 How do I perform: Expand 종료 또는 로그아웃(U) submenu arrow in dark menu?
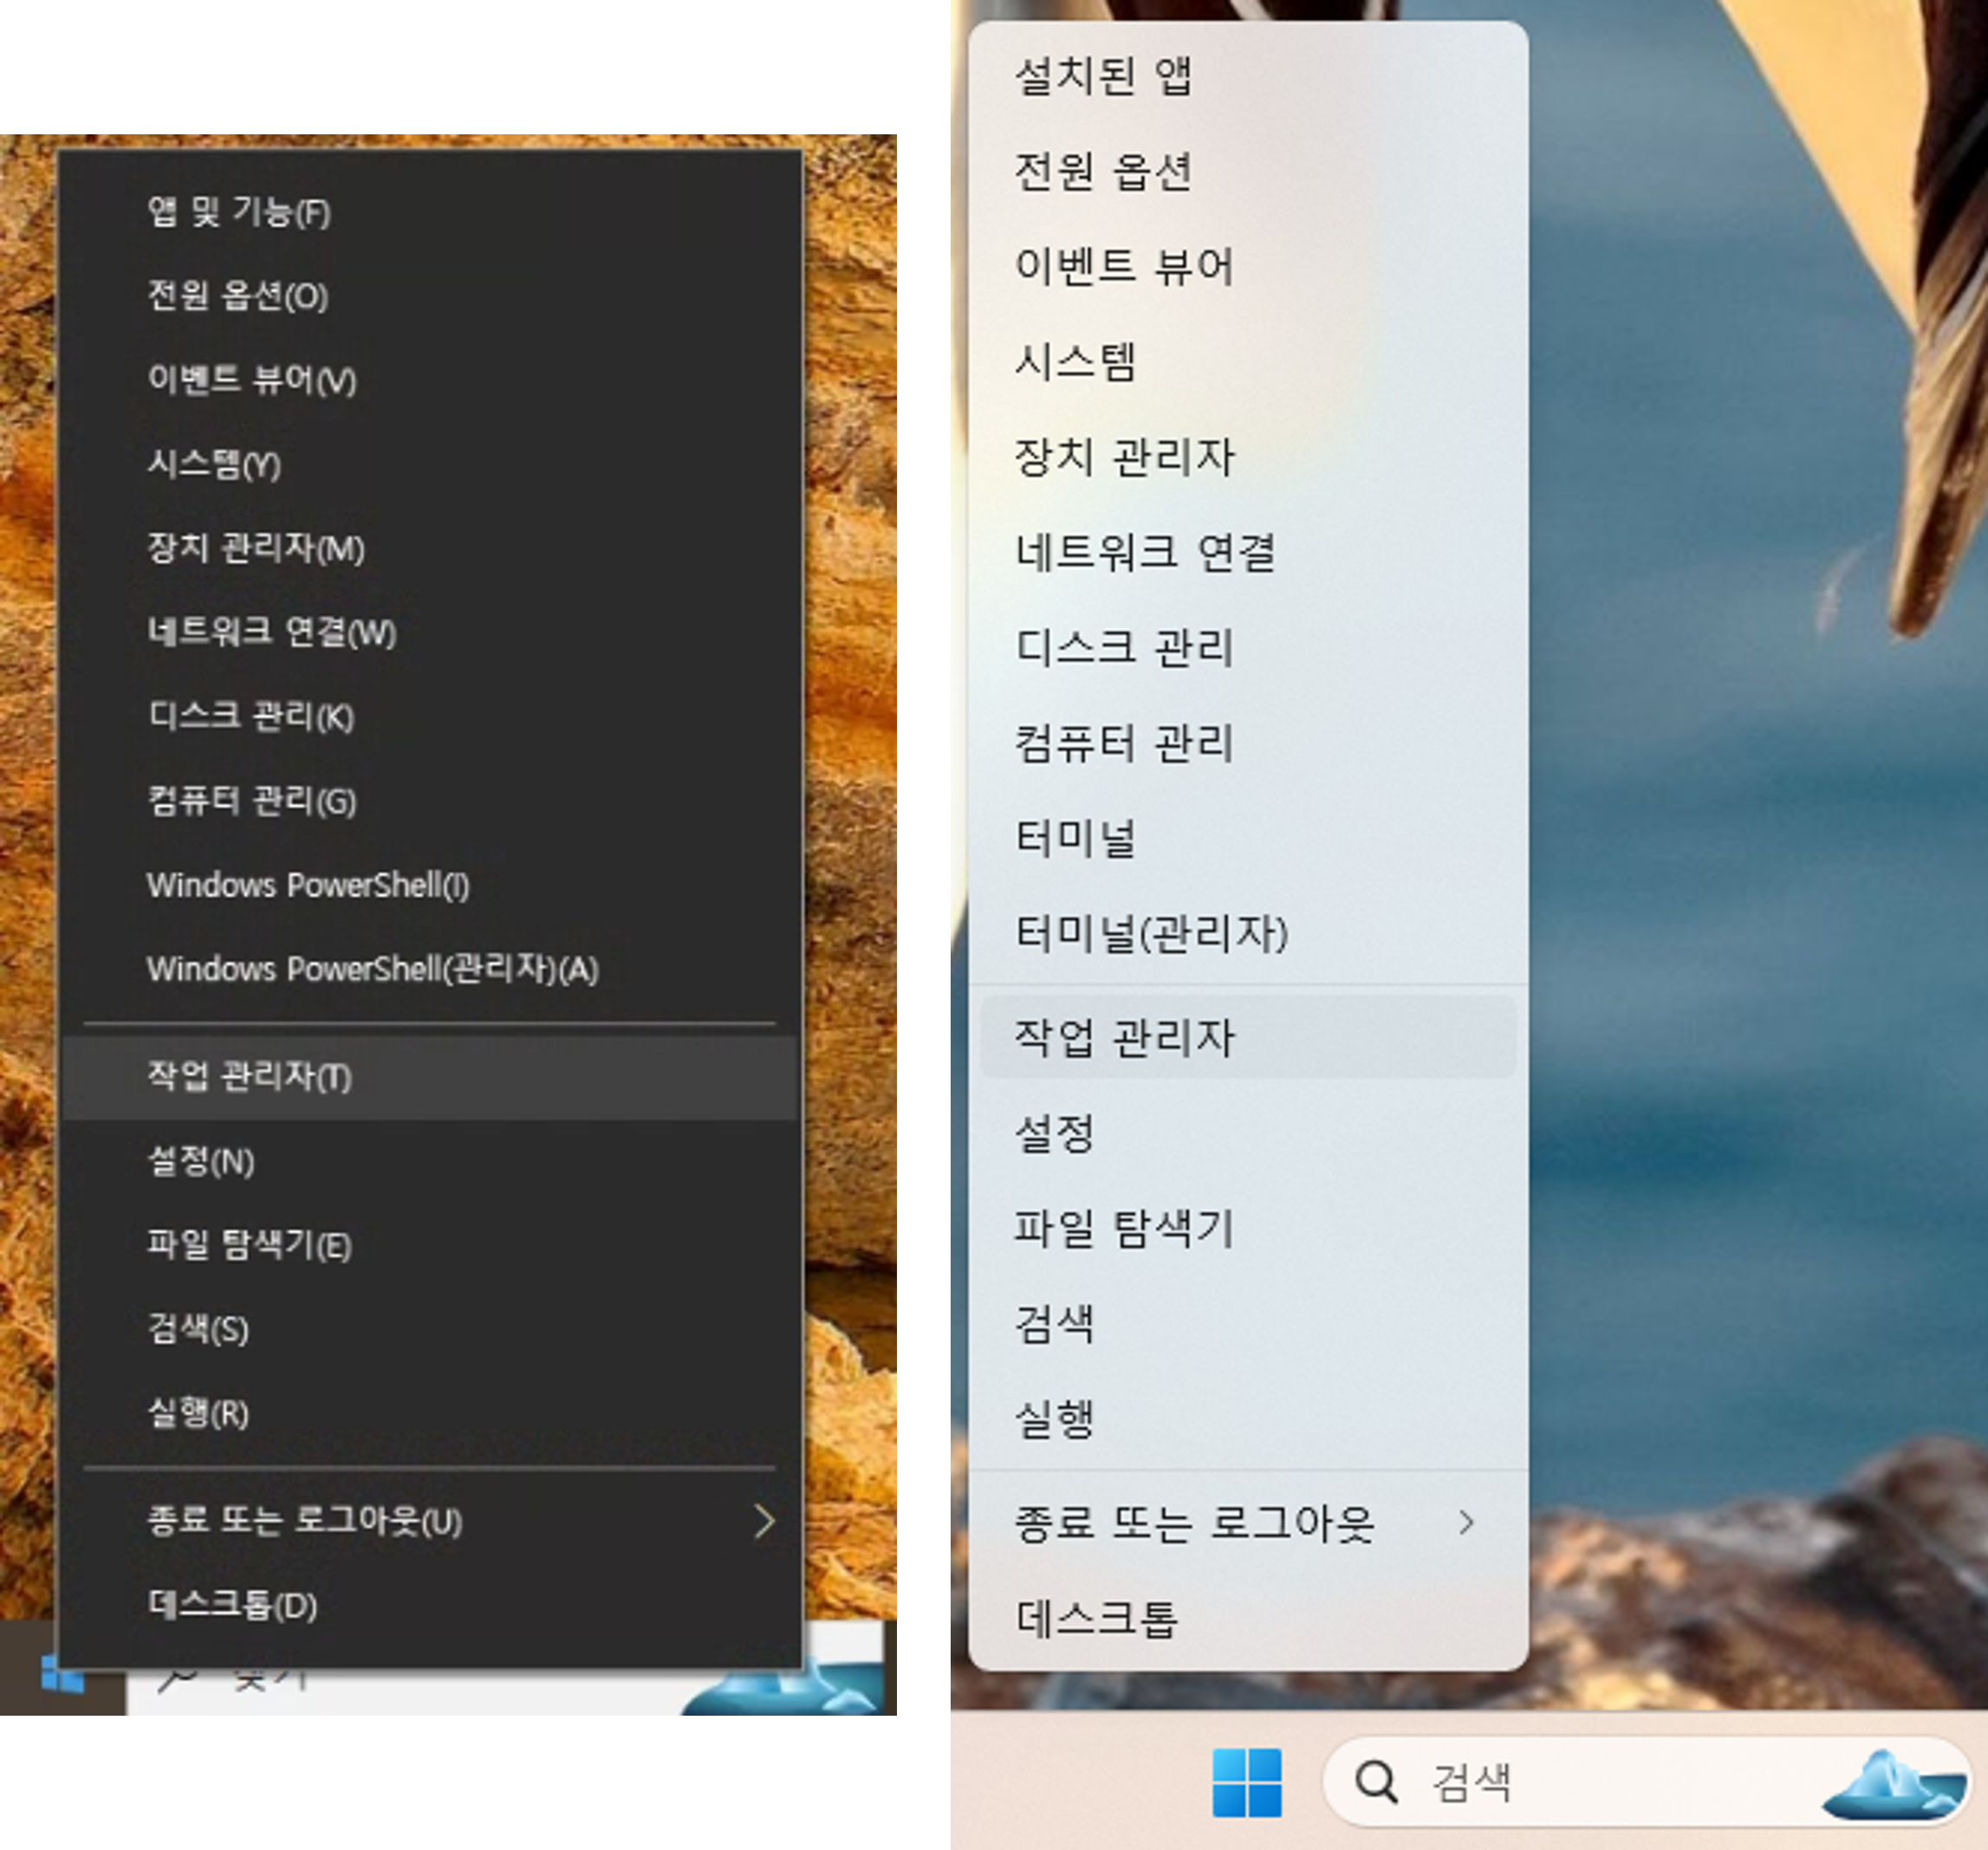(x=764, y=1521)
